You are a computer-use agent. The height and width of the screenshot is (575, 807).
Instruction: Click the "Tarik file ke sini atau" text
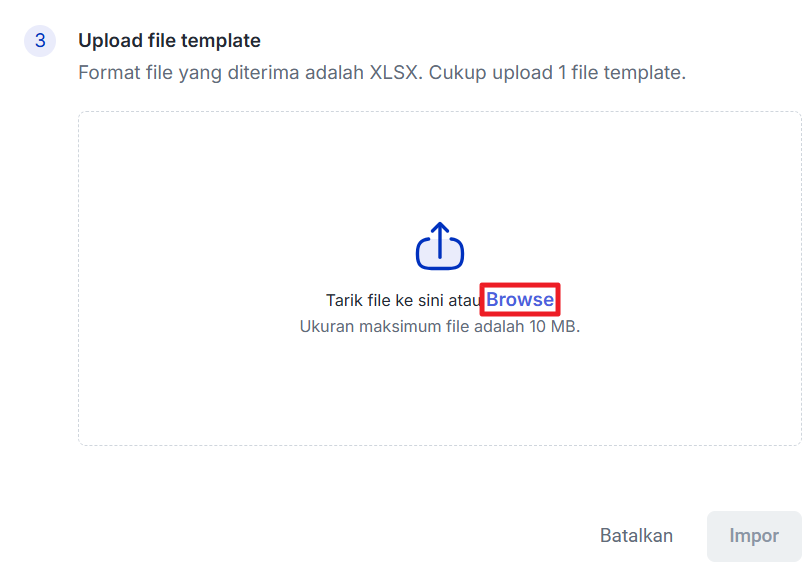(403, 301)
